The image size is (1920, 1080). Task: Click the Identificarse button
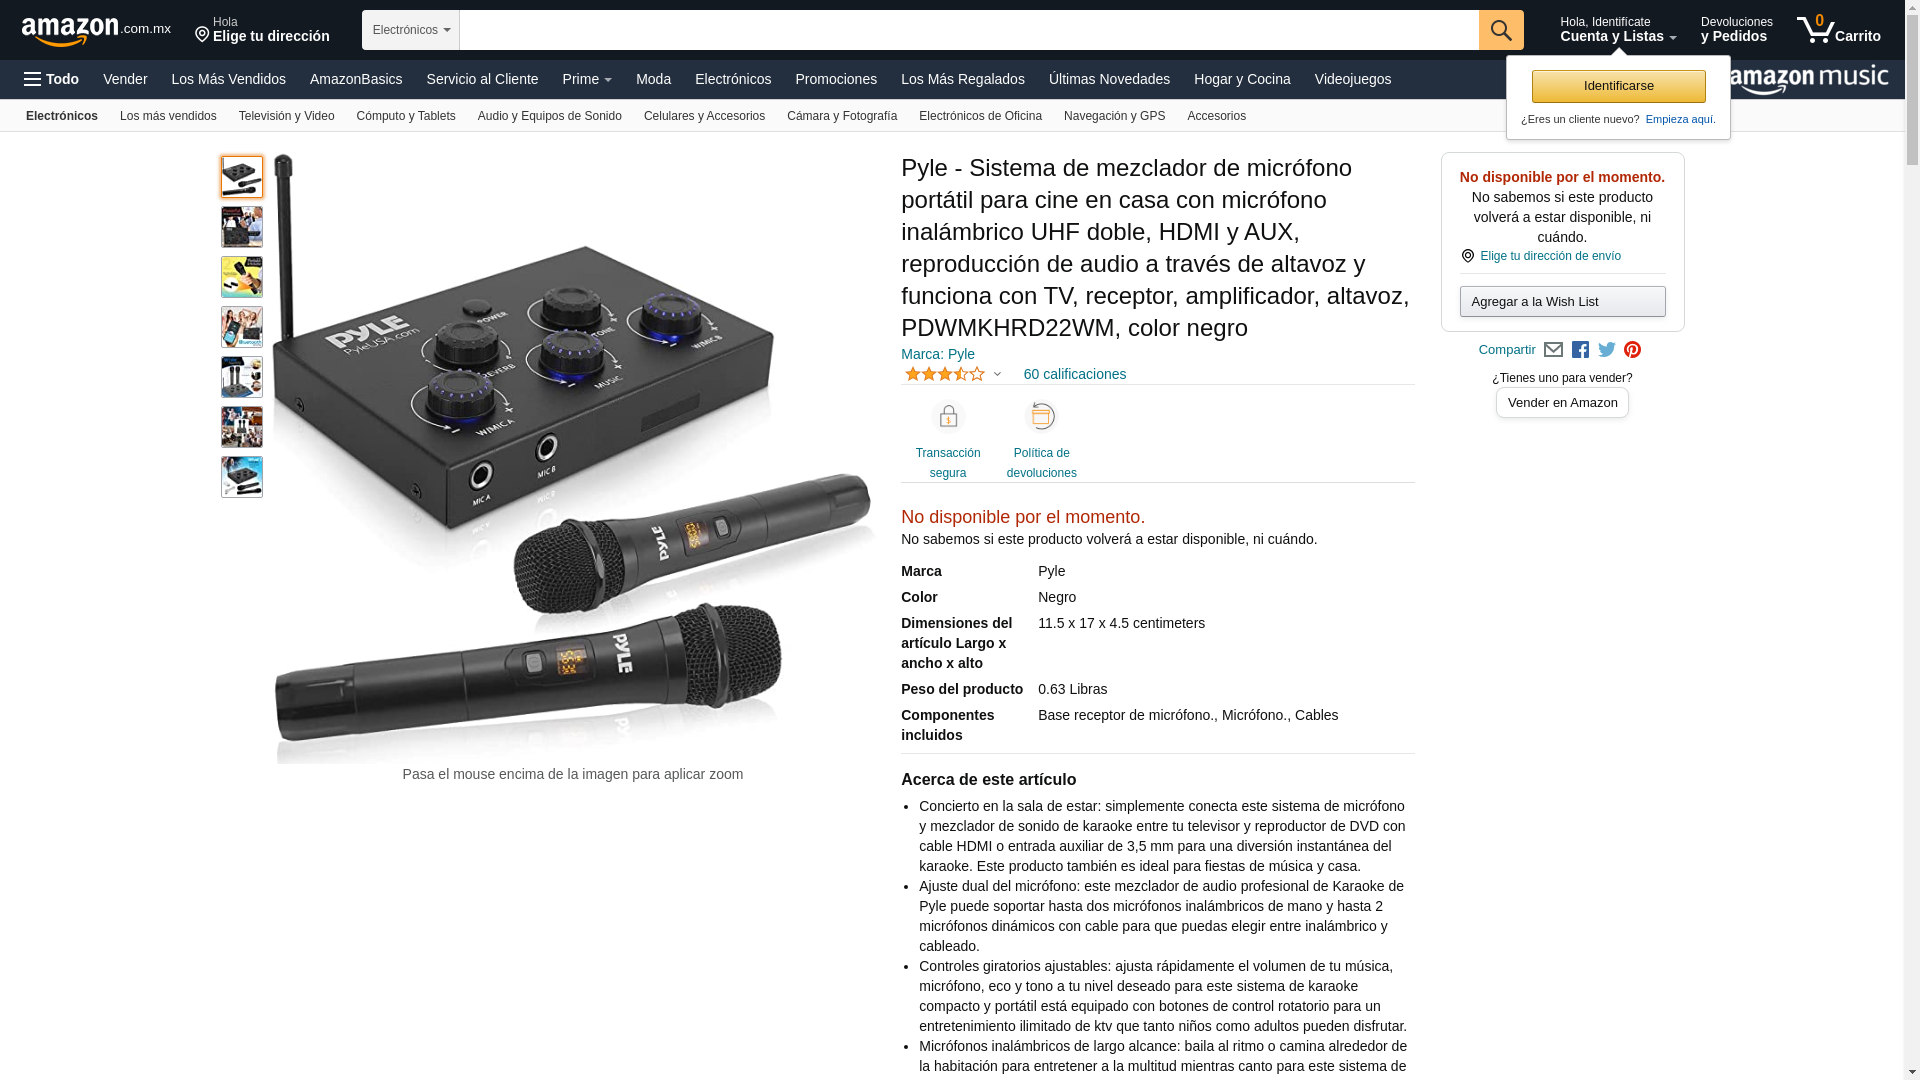pyautogui.click(x=1619, y=86)
